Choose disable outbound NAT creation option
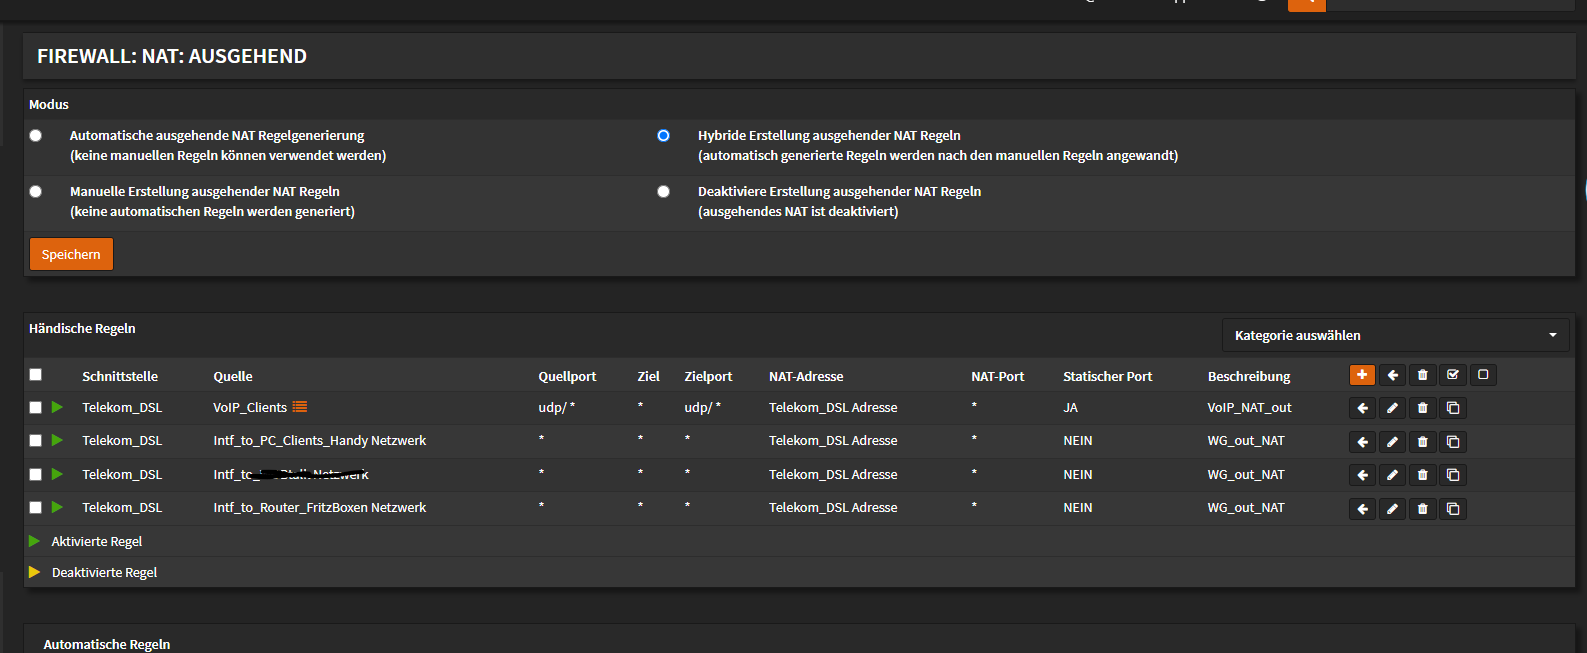The width and height of the screenshot is (1587, 653). [663, 191]
